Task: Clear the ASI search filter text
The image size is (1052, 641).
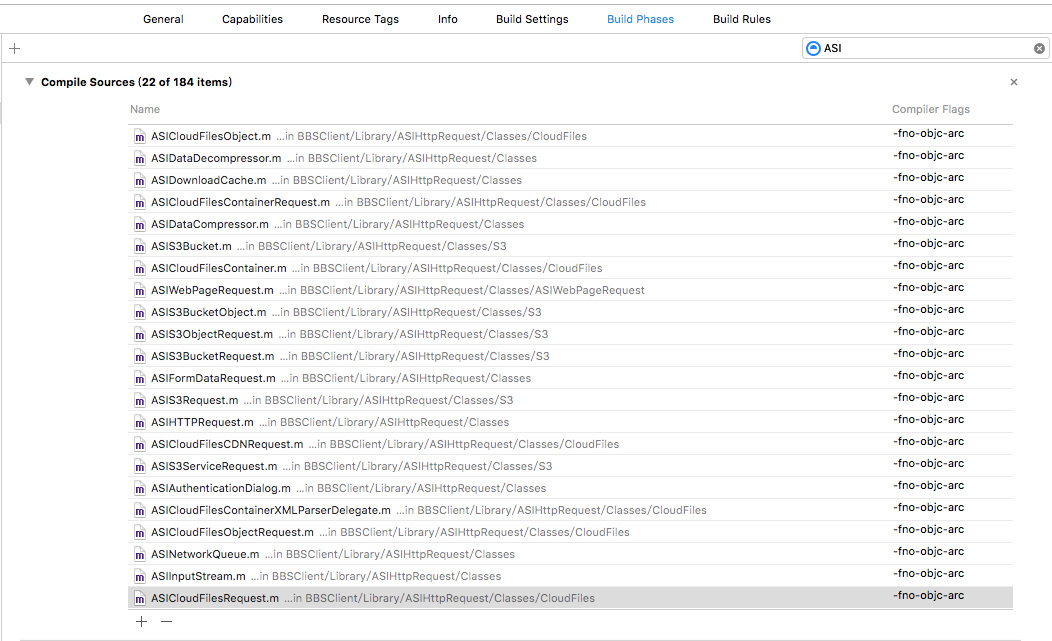Action: [x=1039, y=48]
